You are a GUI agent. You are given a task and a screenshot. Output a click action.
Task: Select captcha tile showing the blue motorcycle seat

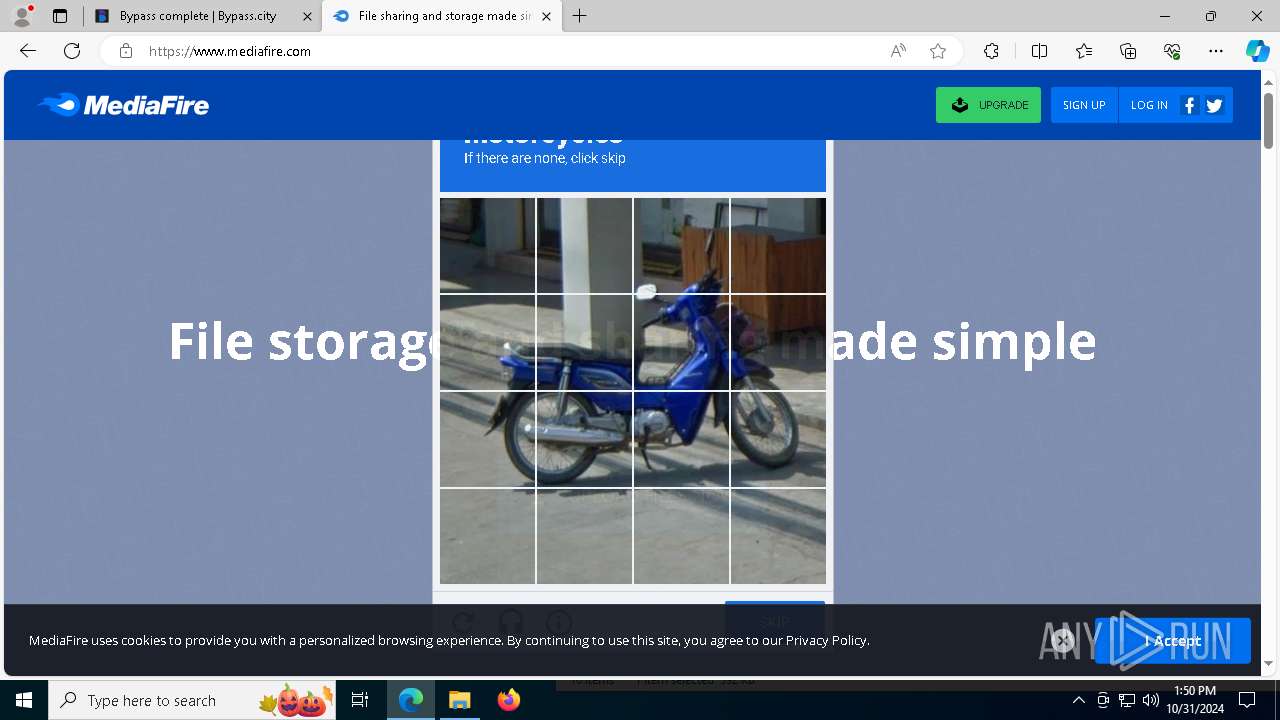[584, 342]
